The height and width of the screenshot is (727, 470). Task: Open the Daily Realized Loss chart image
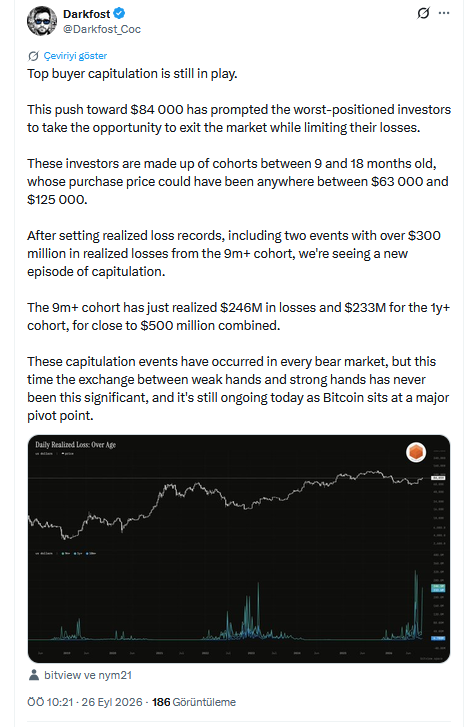click(239, 548)
